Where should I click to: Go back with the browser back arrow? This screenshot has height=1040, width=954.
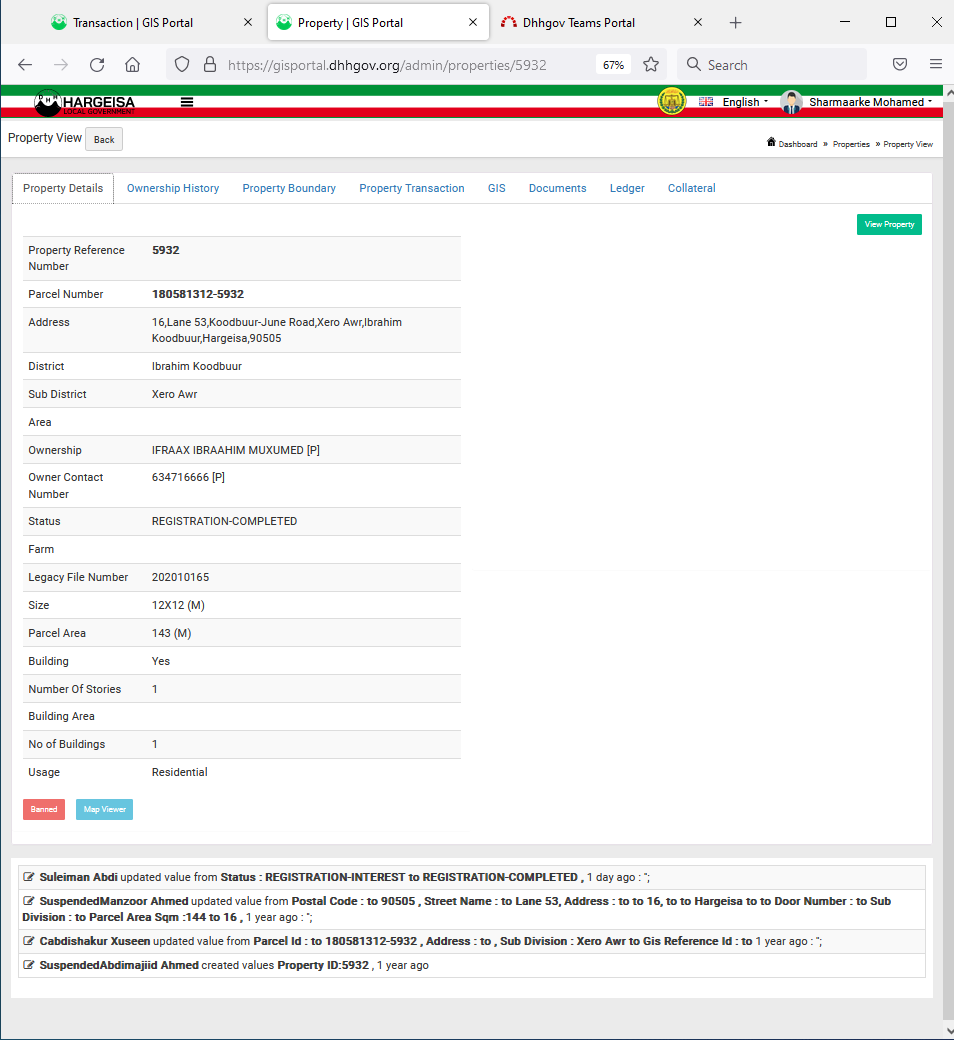point(25,64)
